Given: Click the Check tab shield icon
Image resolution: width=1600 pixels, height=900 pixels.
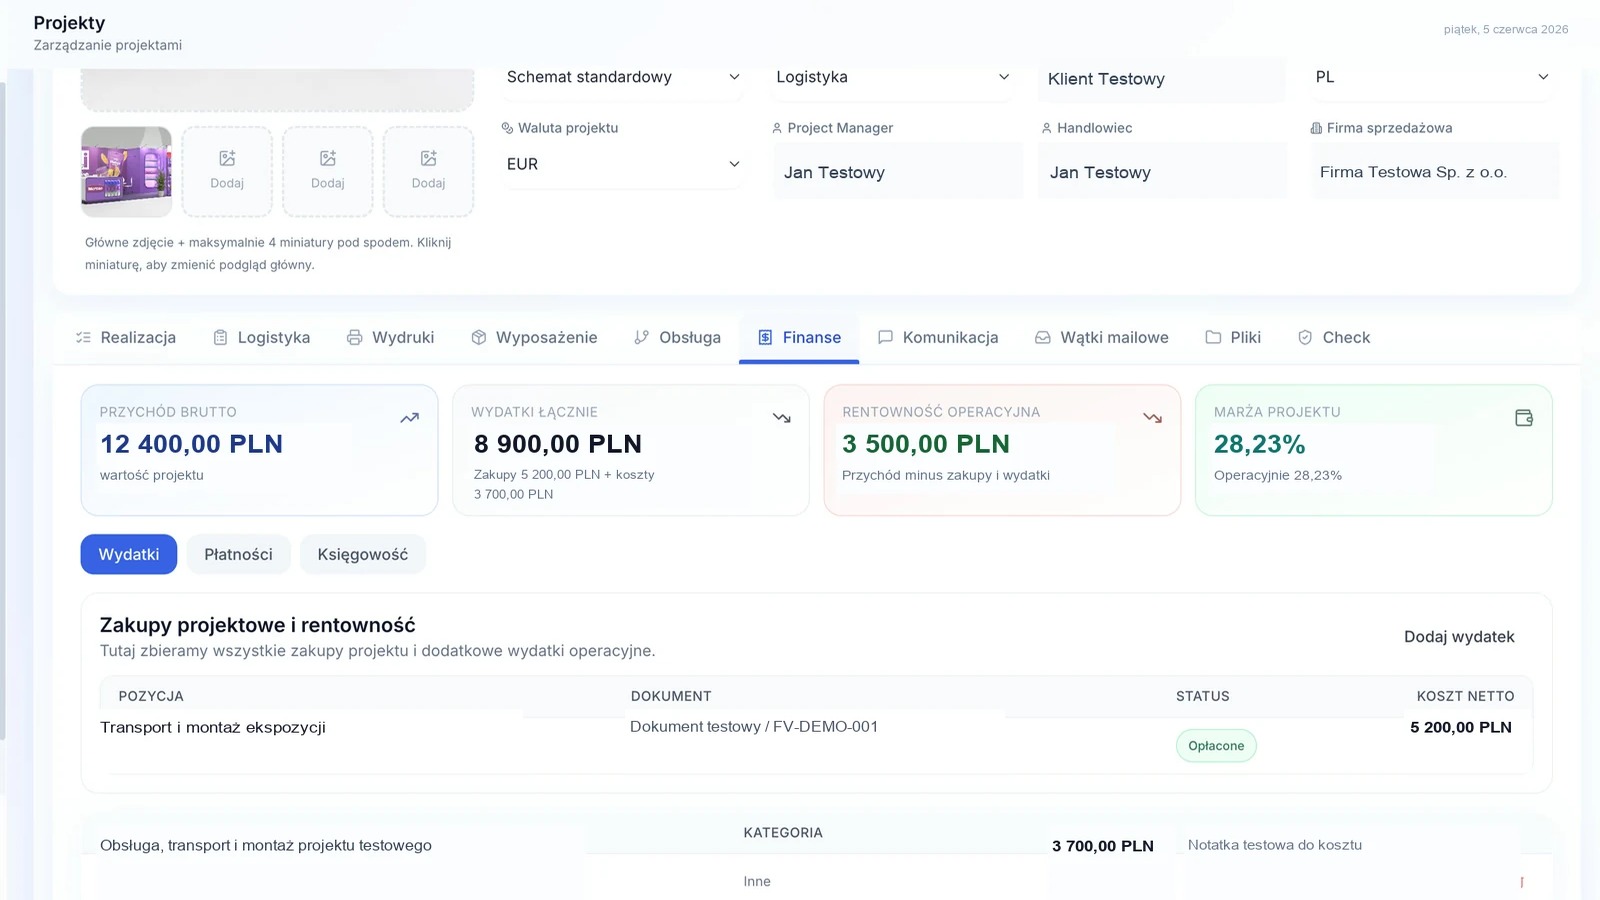Looking at the screenshot, I should pos(1305,338).
